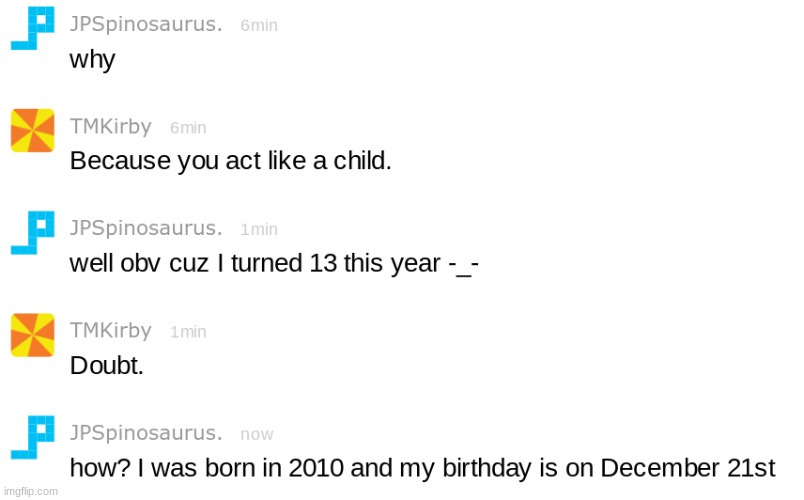The width and height of the screenshot is (804, 500).
Task: Click "Because you act like a child." message
Action: click(230, 162)
